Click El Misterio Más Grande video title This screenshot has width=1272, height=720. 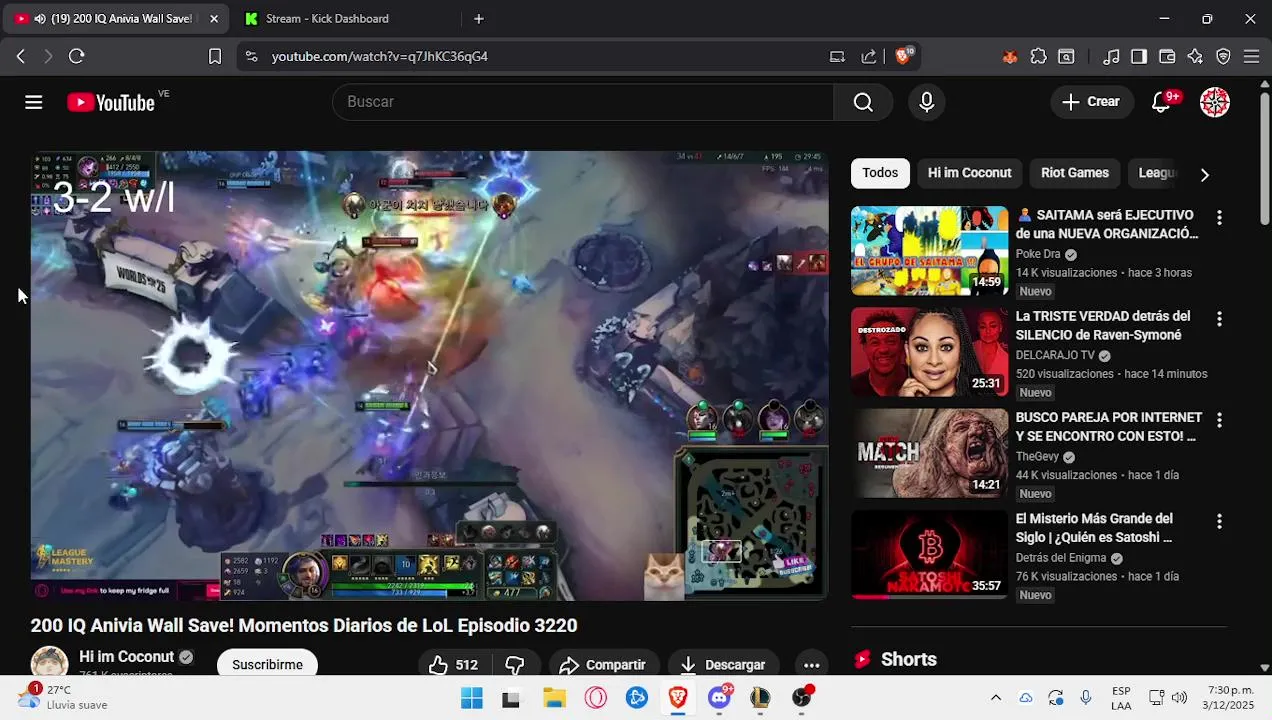coord(1094,528)
